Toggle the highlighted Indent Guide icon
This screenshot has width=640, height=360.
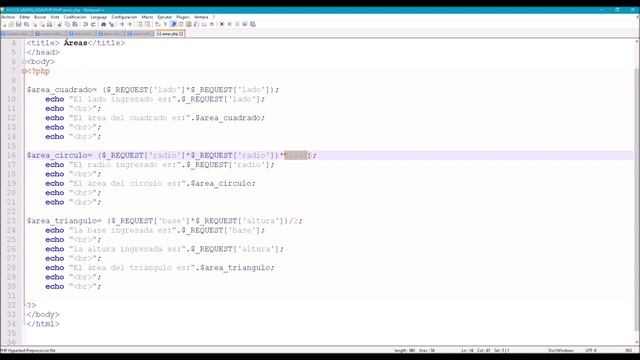(x=173, y=24)
